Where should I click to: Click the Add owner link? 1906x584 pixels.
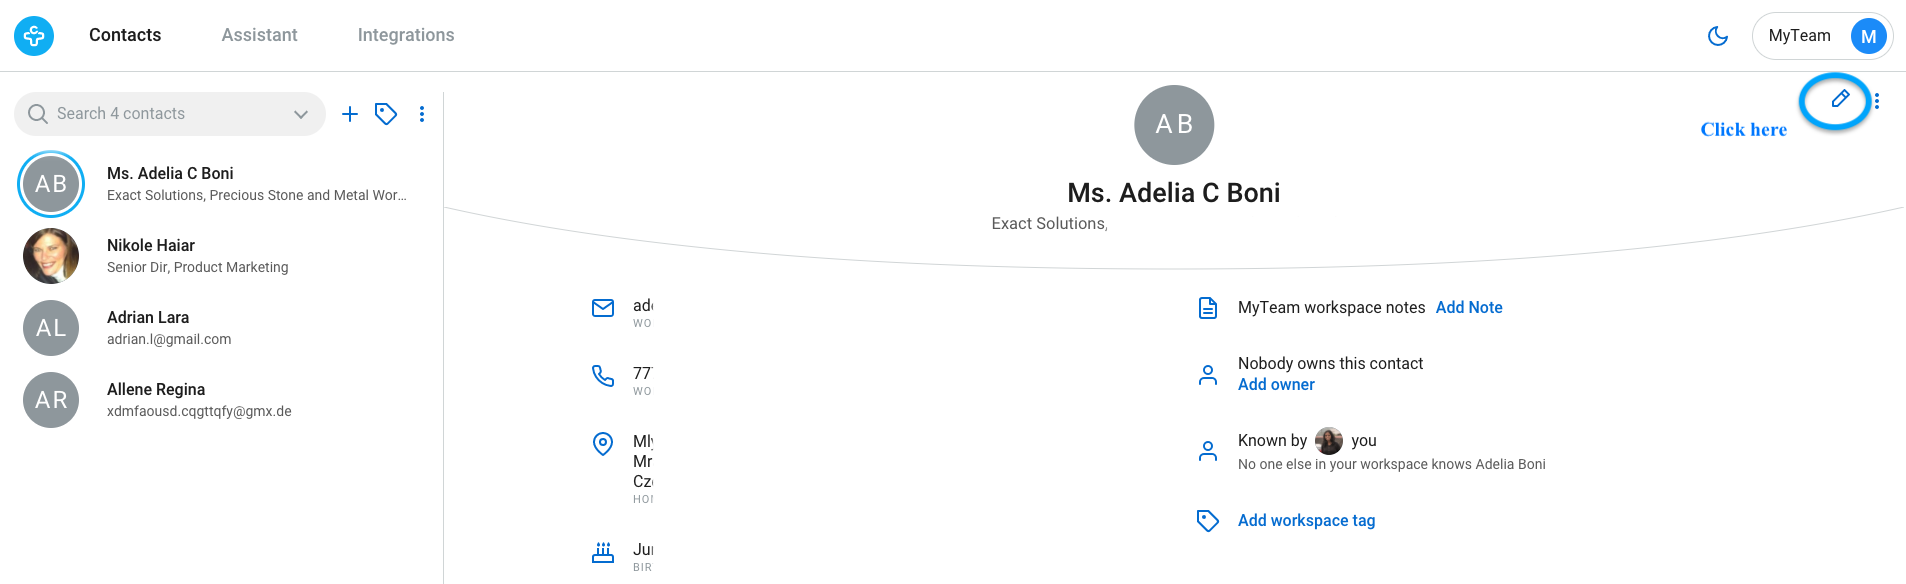coord(1276,384)
